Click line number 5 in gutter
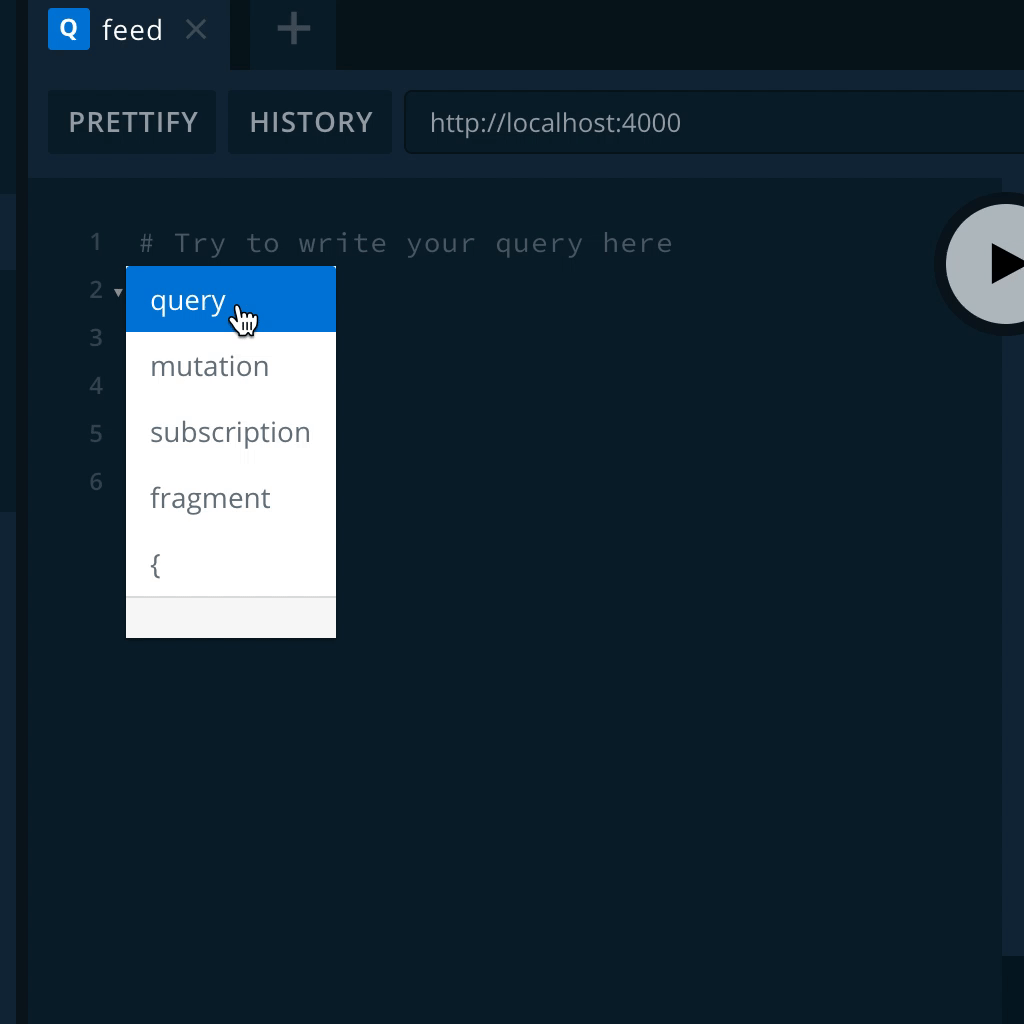 coord(96,434)
